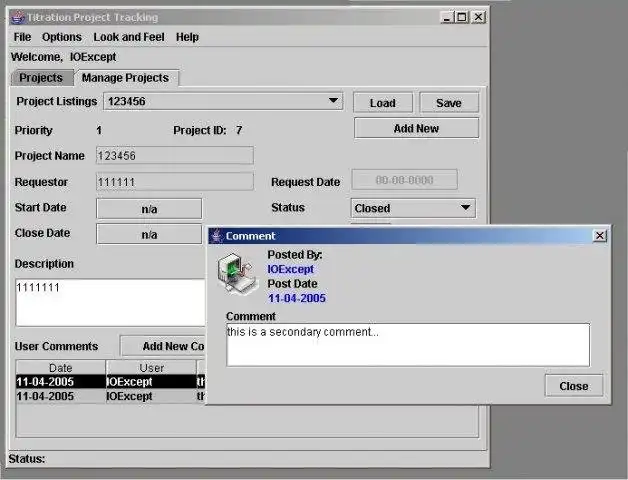Click the Add New project button
628x480 pixels.
[416, 128]
